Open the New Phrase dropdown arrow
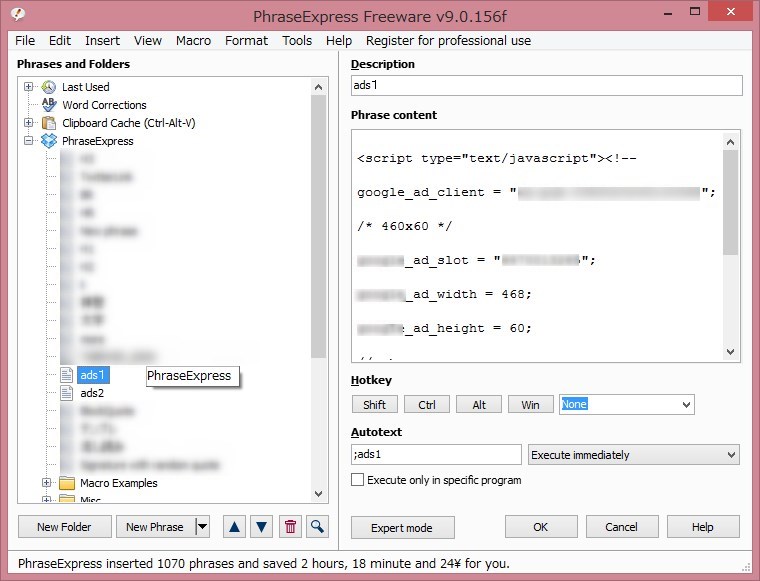The height and width of the screenshot is (581, 760). point(203,527)
